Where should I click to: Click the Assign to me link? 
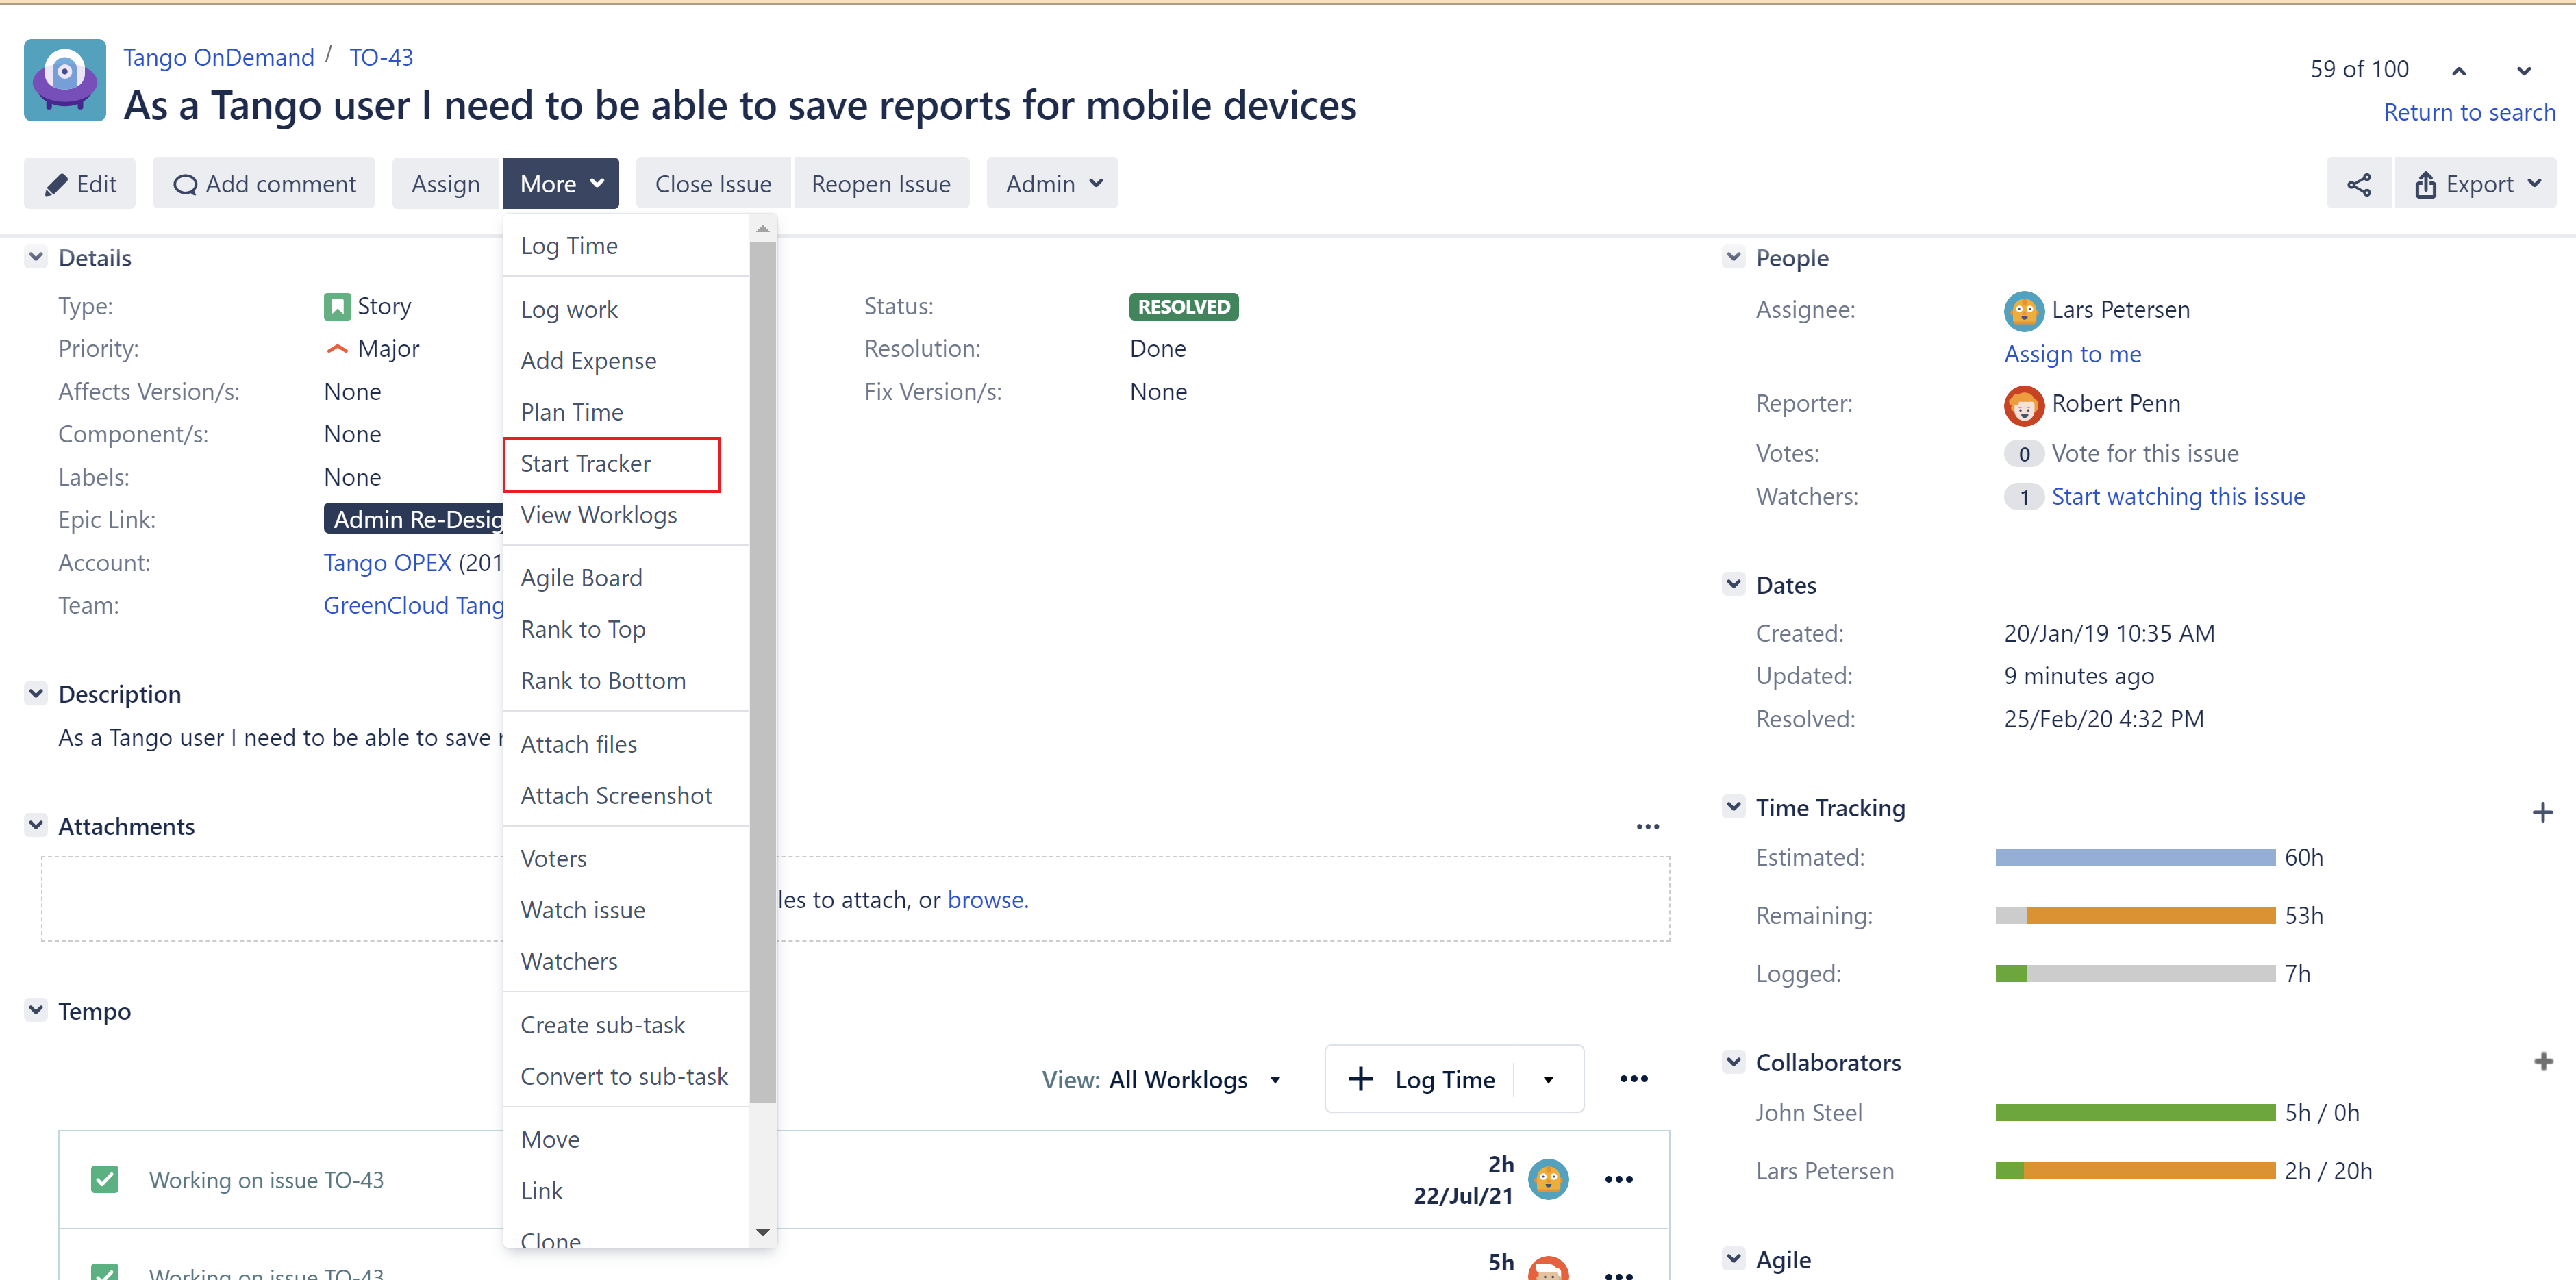(2072, 354)
